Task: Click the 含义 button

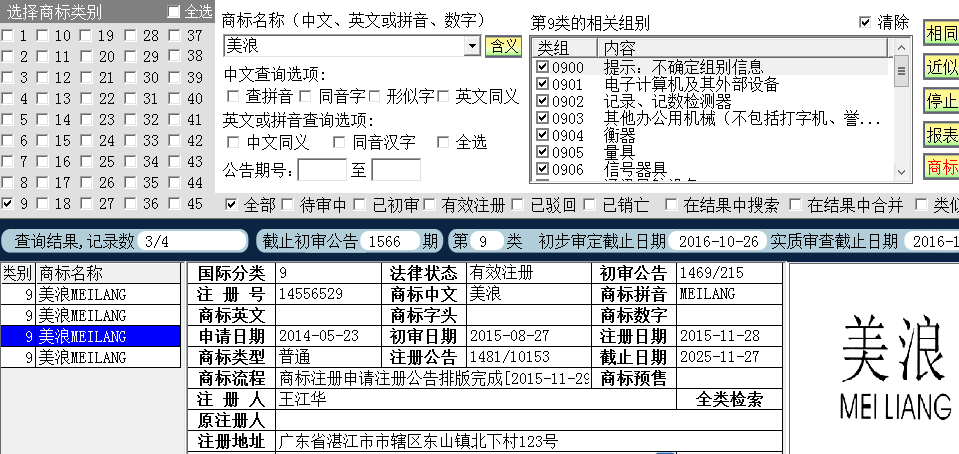Action: click(503, 47)
